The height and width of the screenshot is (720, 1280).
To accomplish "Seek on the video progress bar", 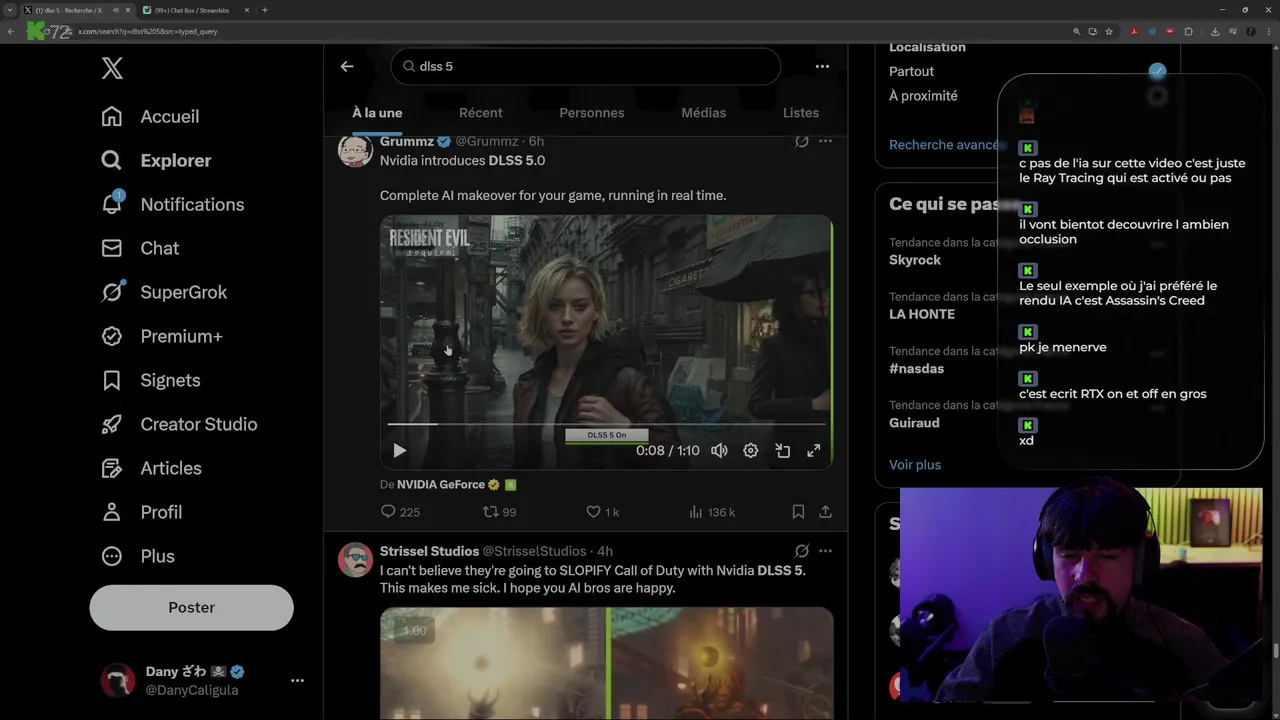I will pos(606,424).
